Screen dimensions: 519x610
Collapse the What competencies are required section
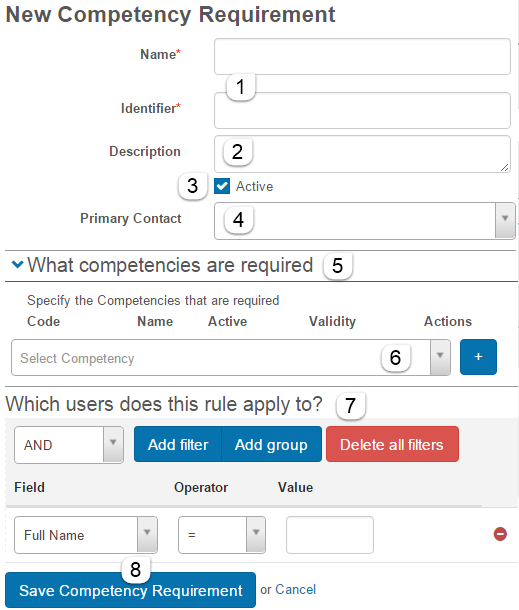[x=18, y=265]
